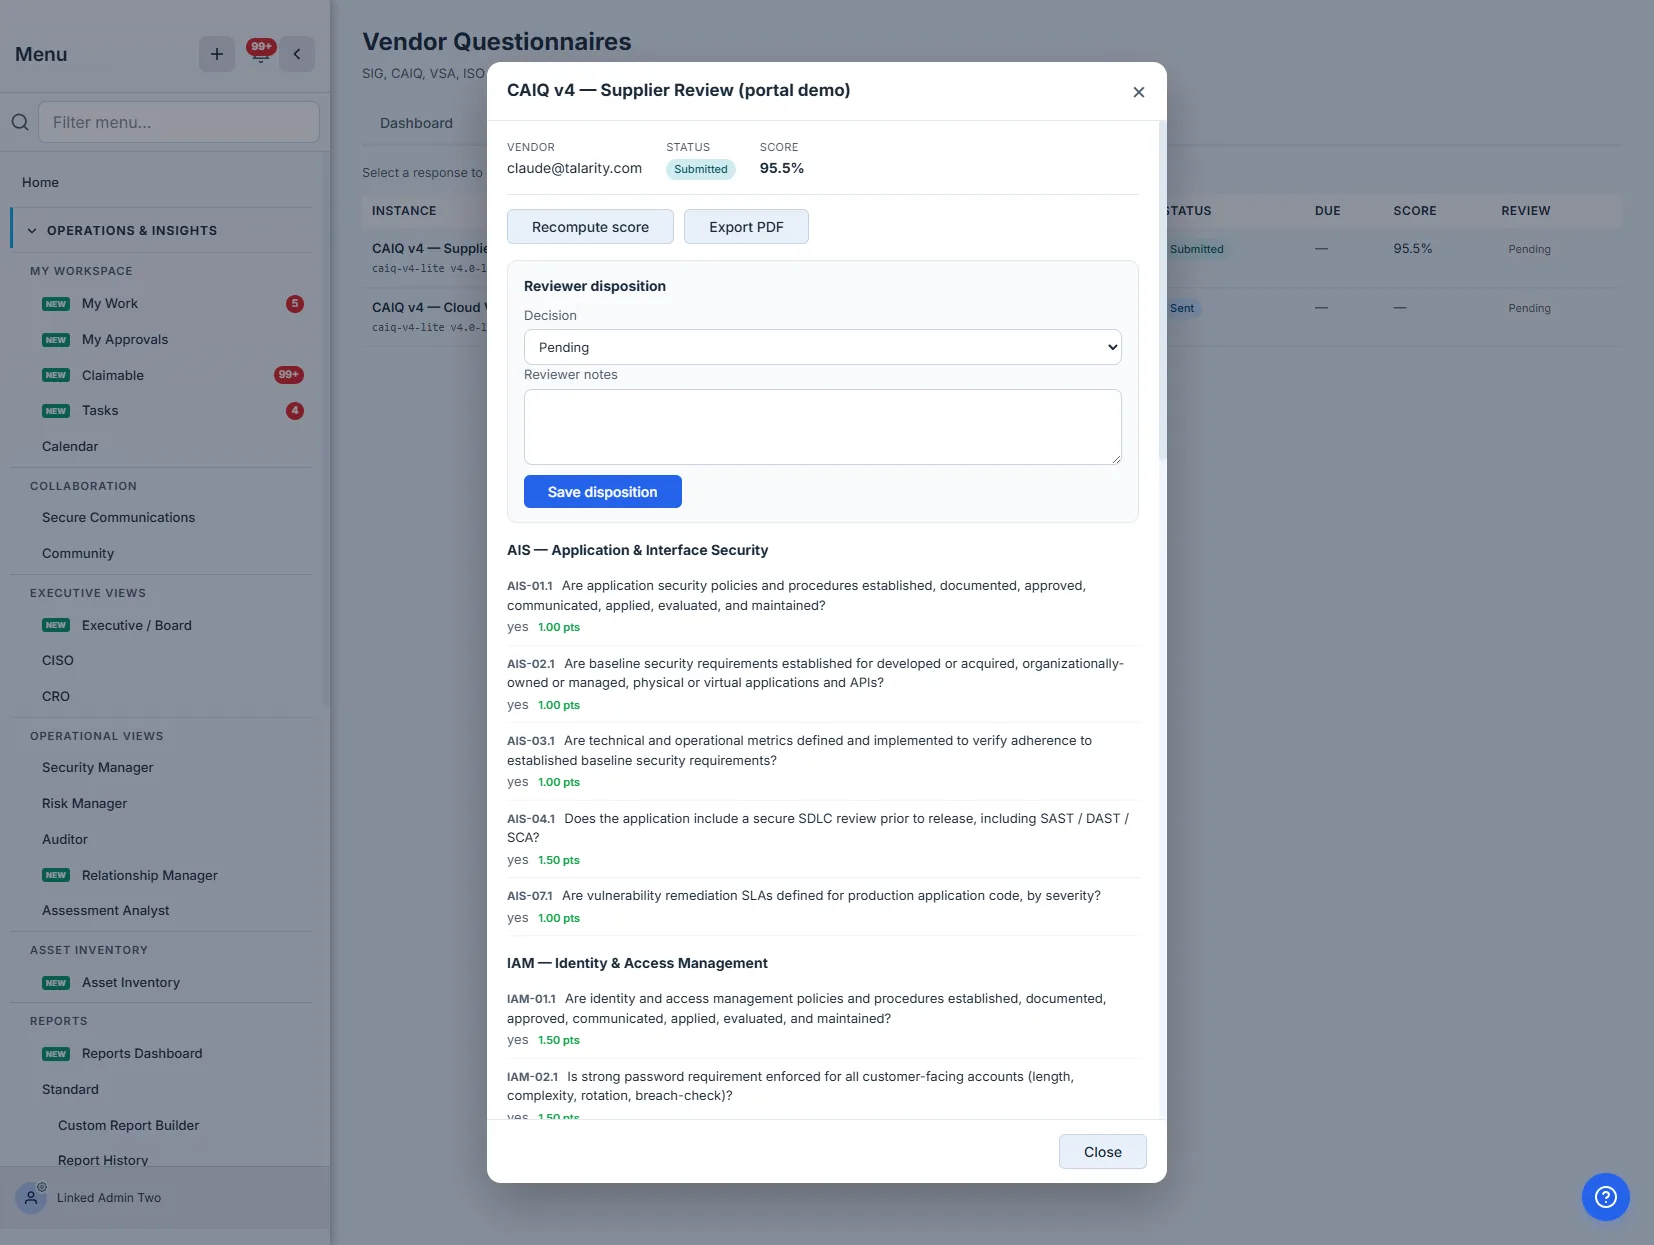
Task: Click the AIS-07.1 vulnerability remediation question
Action: pos(822,906)
